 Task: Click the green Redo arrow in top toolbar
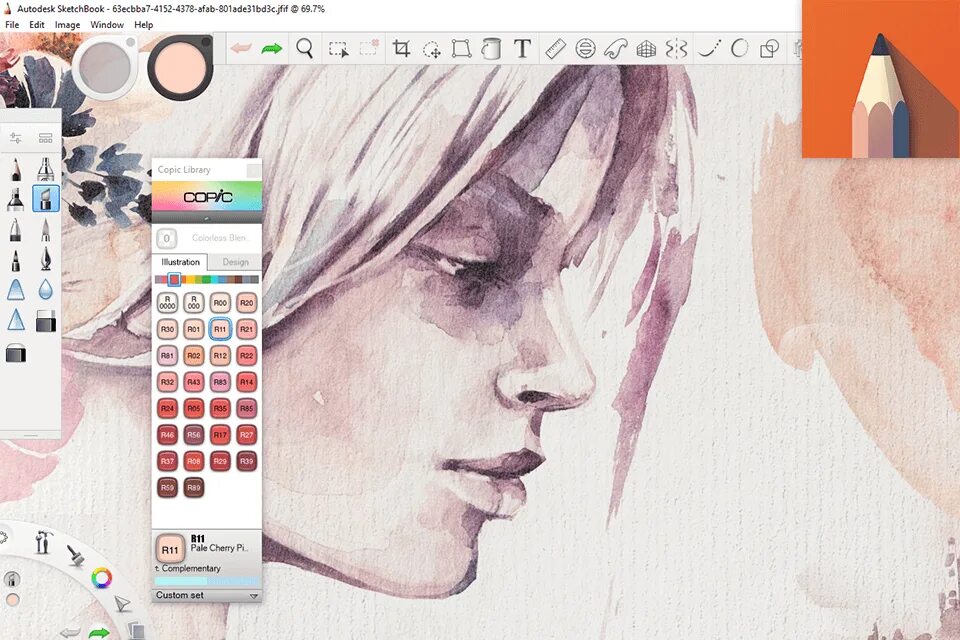(272, 48)
